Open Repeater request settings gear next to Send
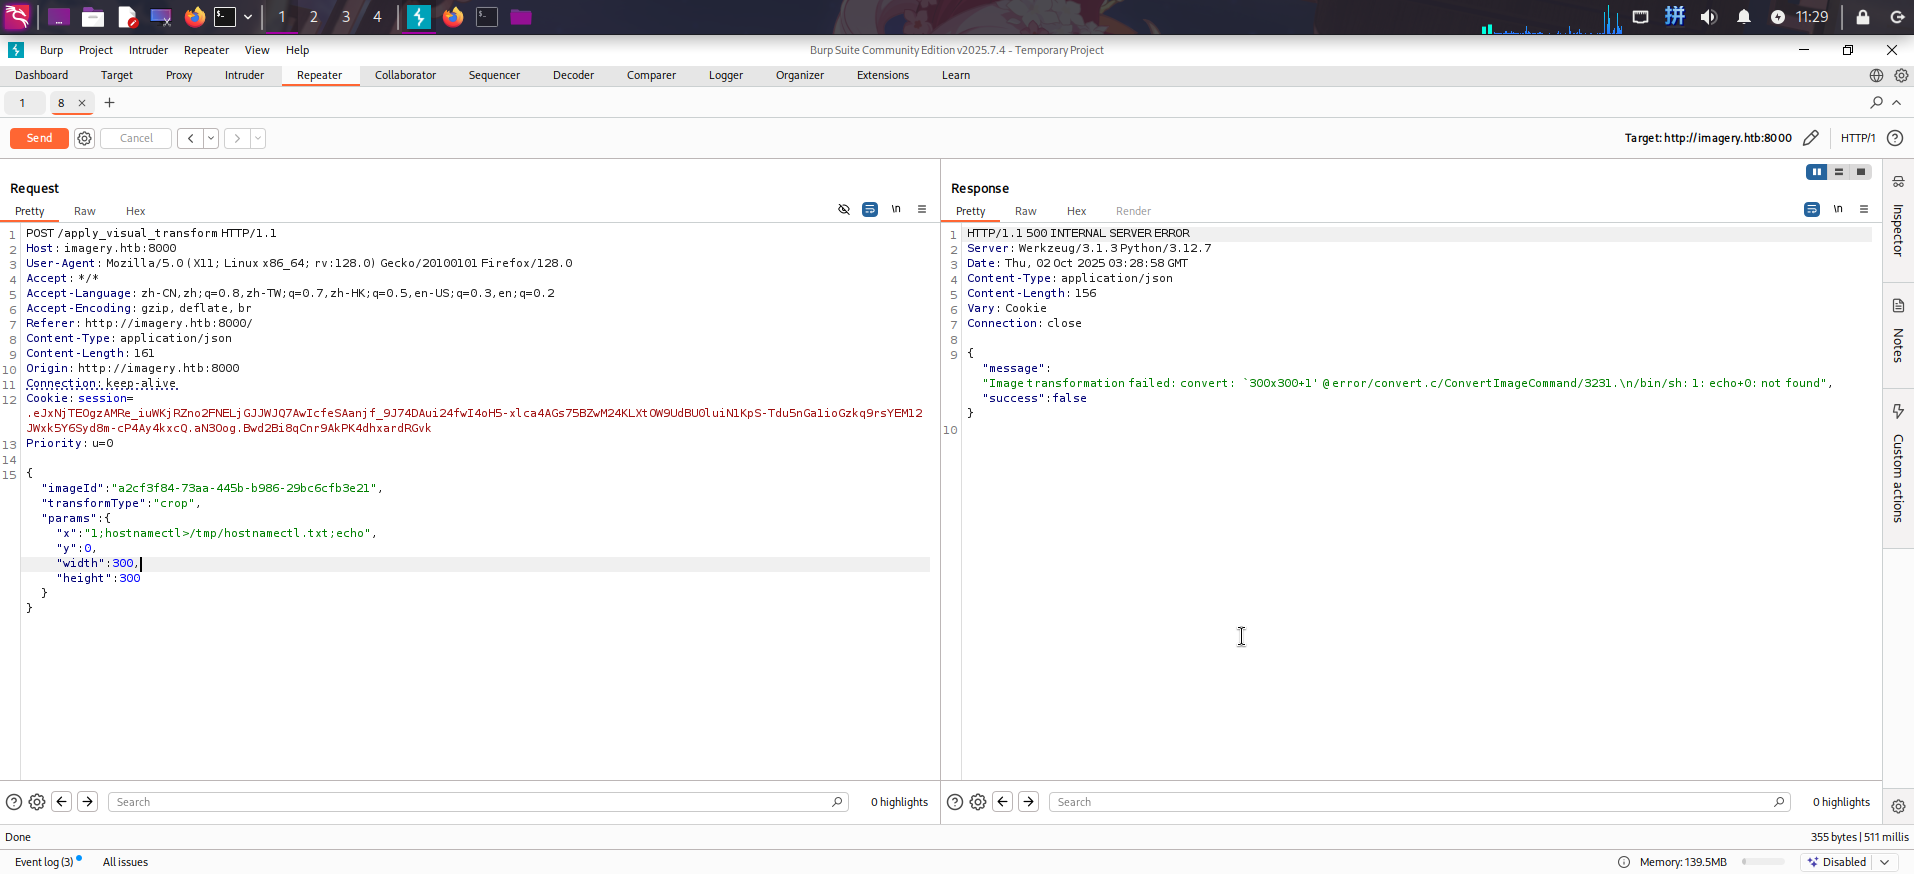 click(85, 139)
